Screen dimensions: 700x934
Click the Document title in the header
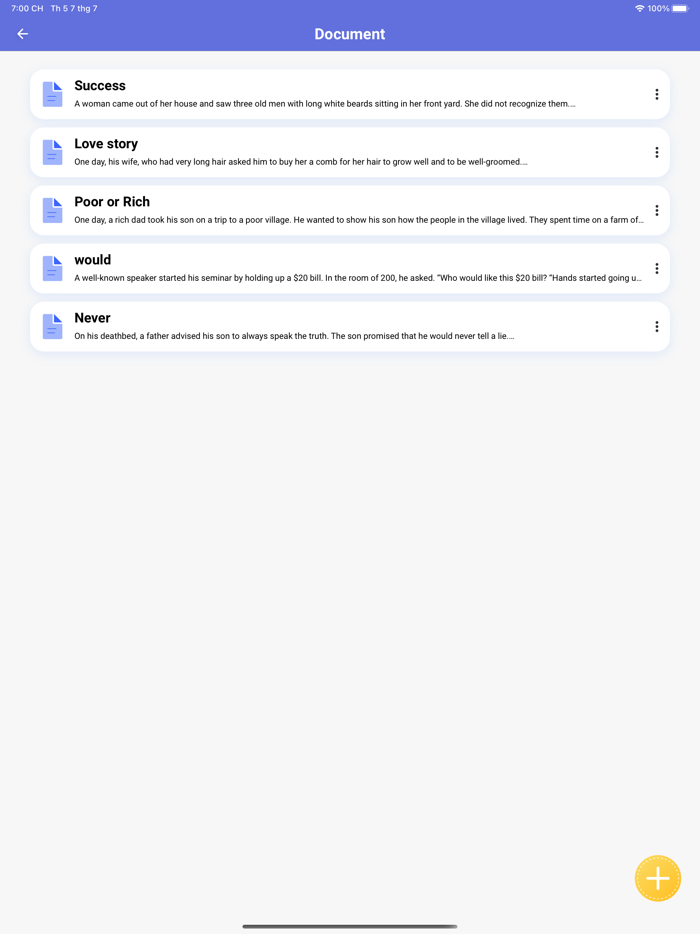(349, 33)
